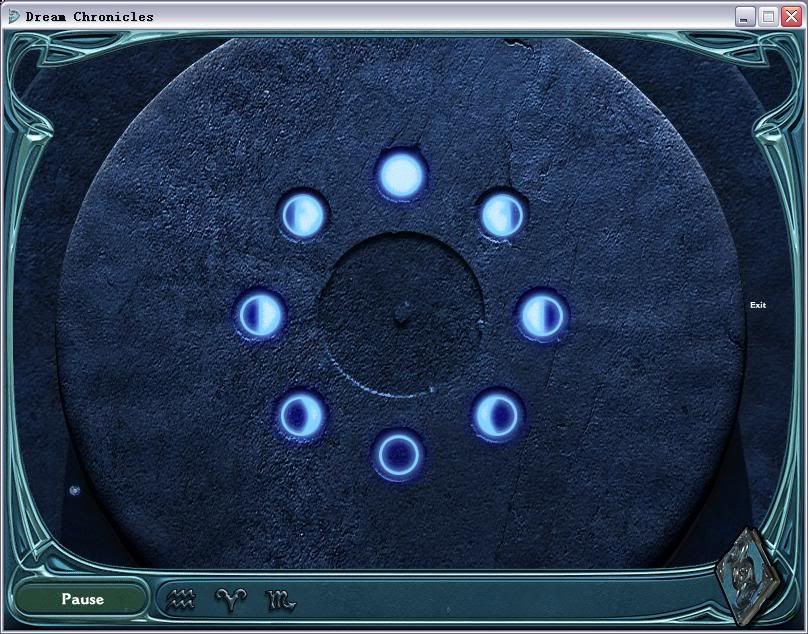Select the half moon on the ring's right side
The width and height of the screenshot is (808, 634).
pos(541,316)
